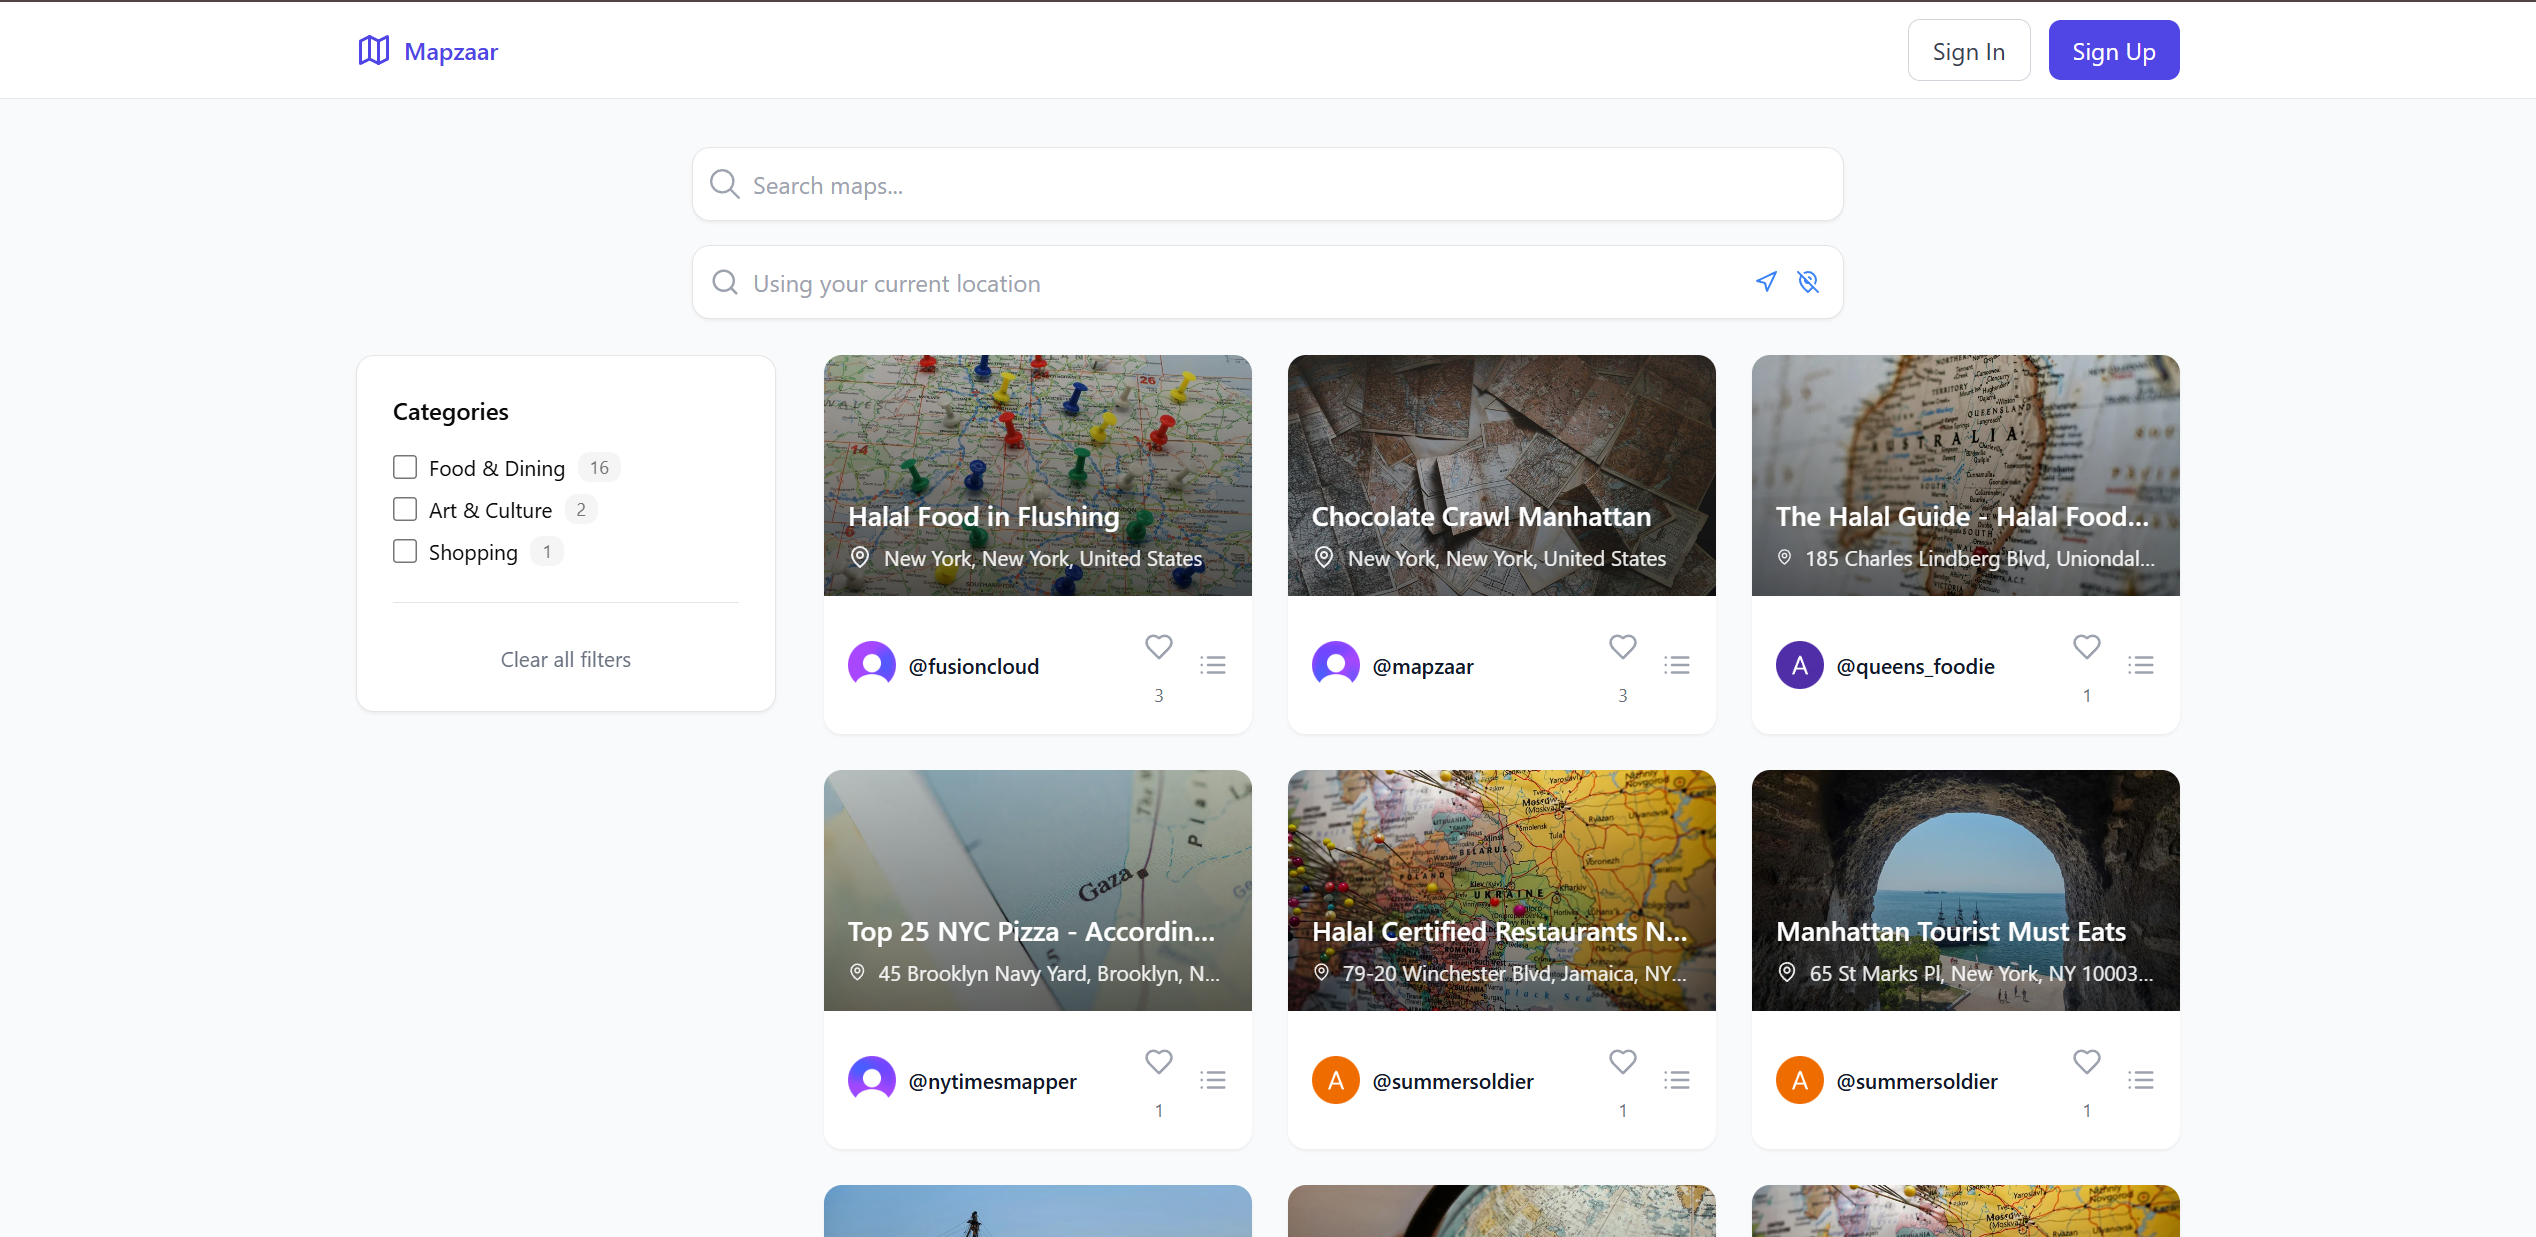Like the Halal Food in Flushing map
Image resolution: width=2536 pixels, height=1237 pixels.
point(1159,647)
